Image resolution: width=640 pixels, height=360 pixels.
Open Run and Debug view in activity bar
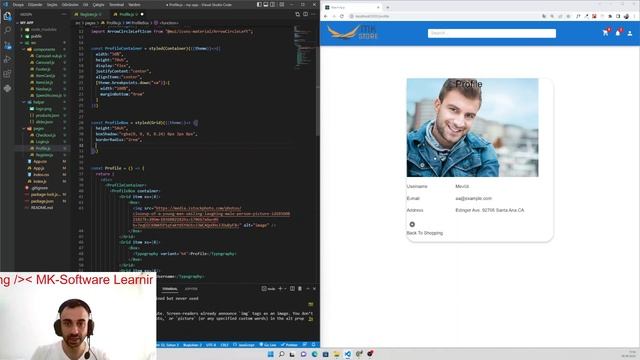click(7, 60)
